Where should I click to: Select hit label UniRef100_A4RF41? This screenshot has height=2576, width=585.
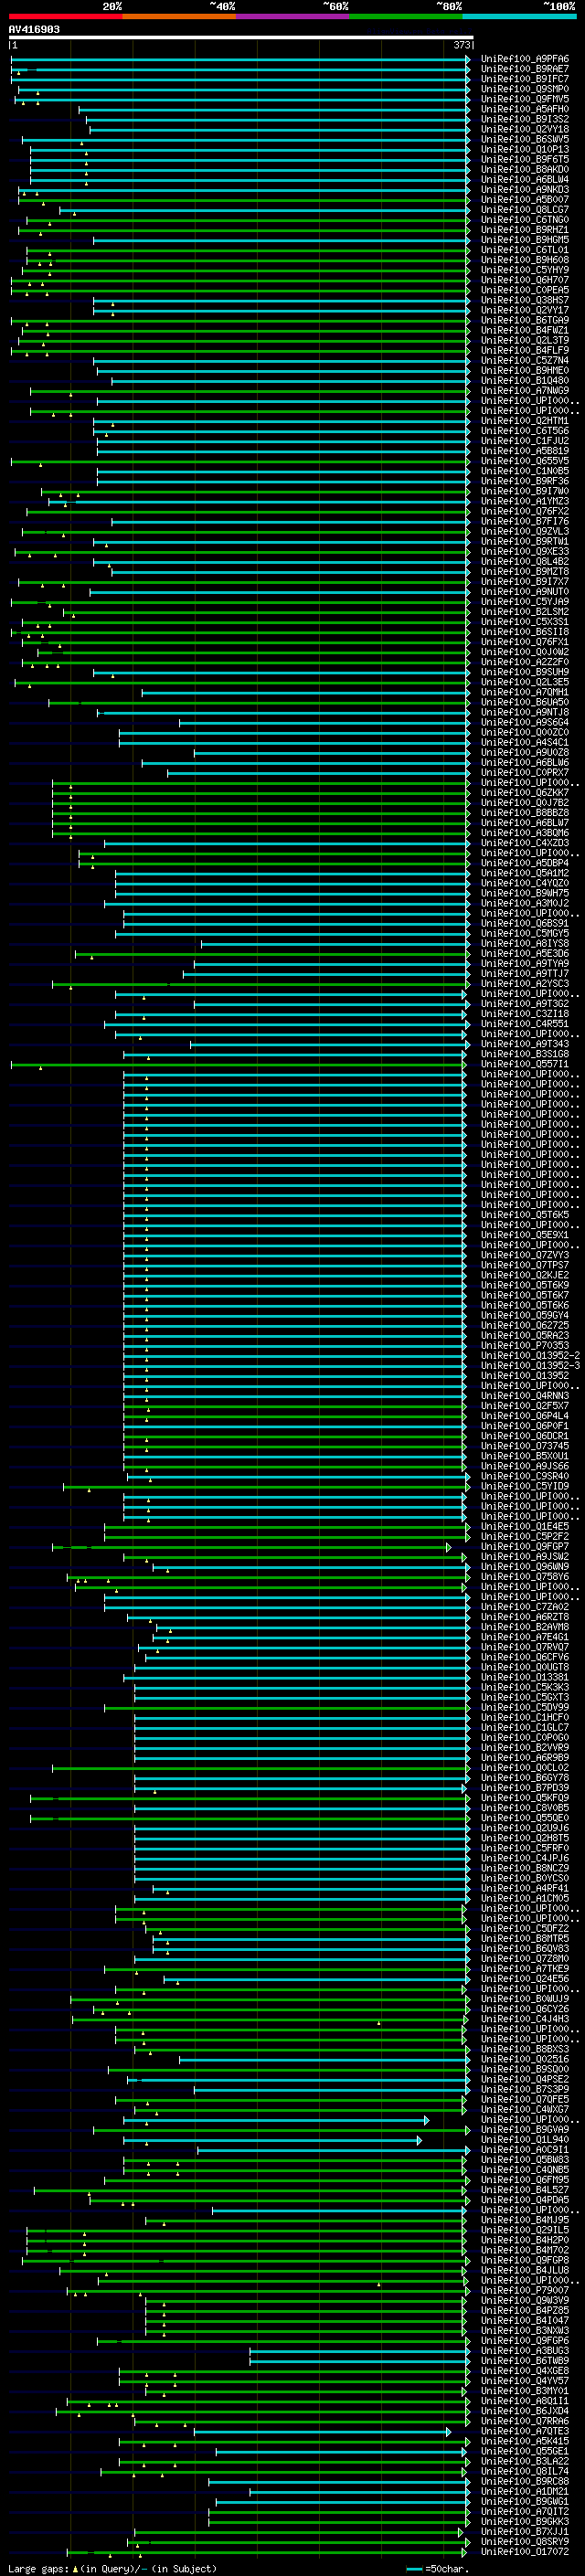[x=525, y=1888]
